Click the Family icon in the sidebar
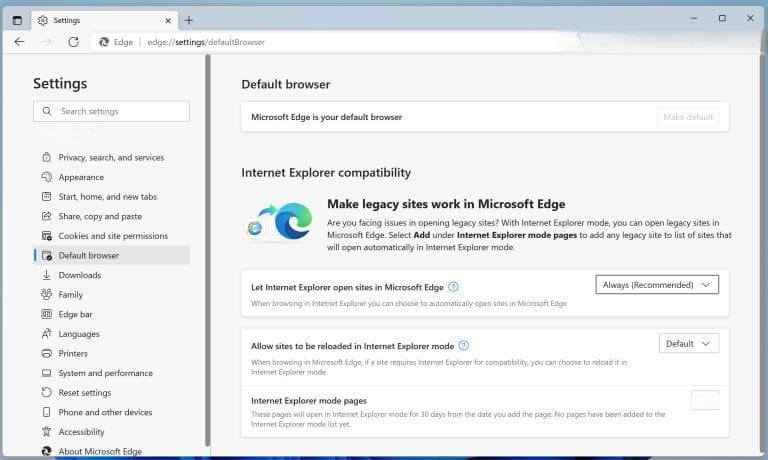The width and height of the screenshot is (768, 460). 47,294
